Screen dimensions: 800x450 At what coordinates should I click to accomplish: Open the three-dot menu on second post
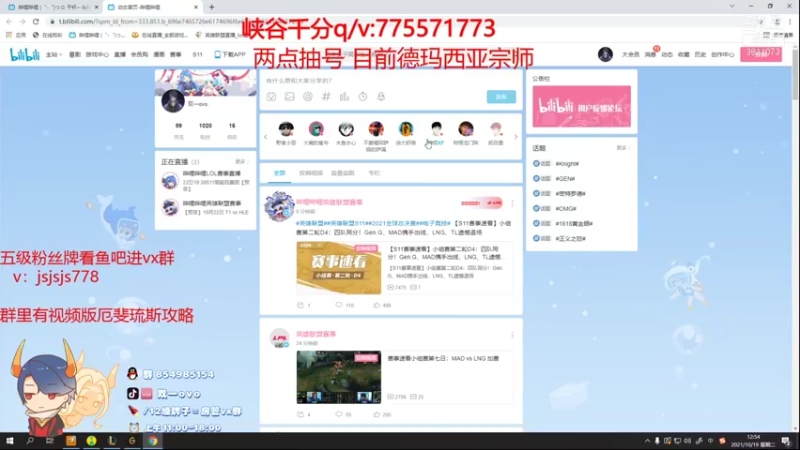512,335
